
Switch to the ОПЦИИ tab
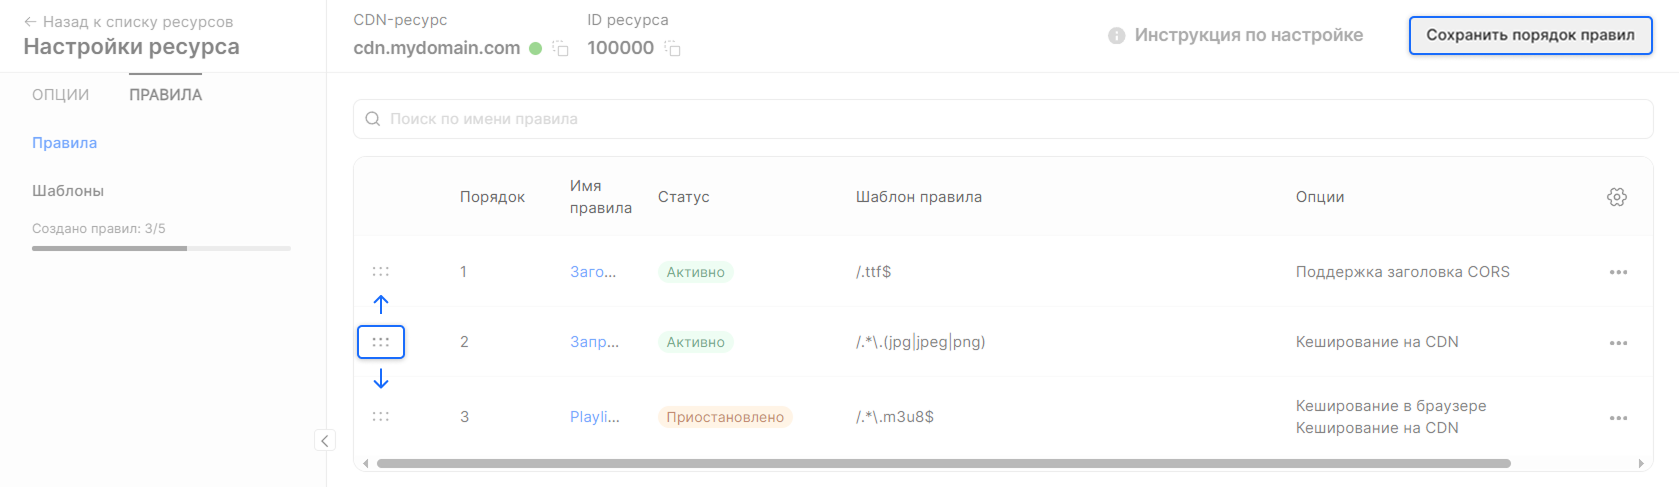(x=60, y=95)
